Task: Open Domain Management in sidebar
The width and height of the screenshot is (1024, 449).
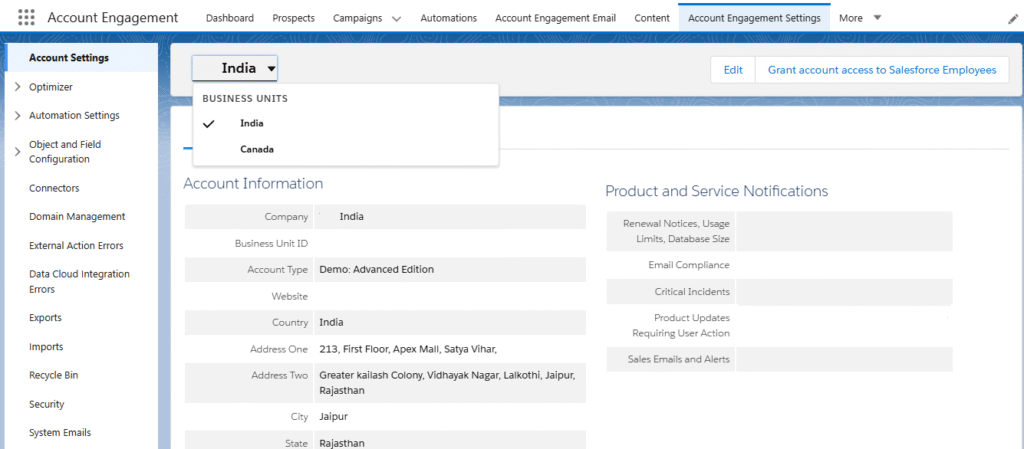Action: (76, 217)
